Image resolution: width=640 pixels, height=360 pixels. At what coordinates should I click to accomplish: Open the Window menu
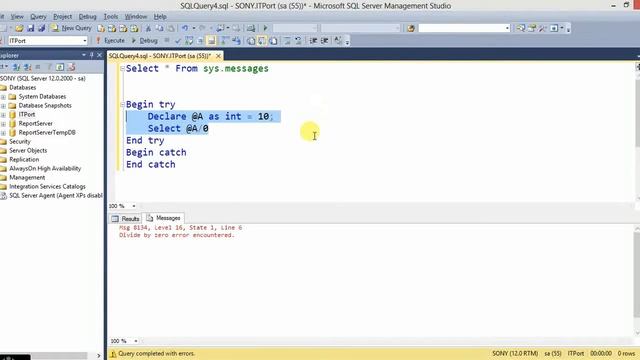point(136,17)
